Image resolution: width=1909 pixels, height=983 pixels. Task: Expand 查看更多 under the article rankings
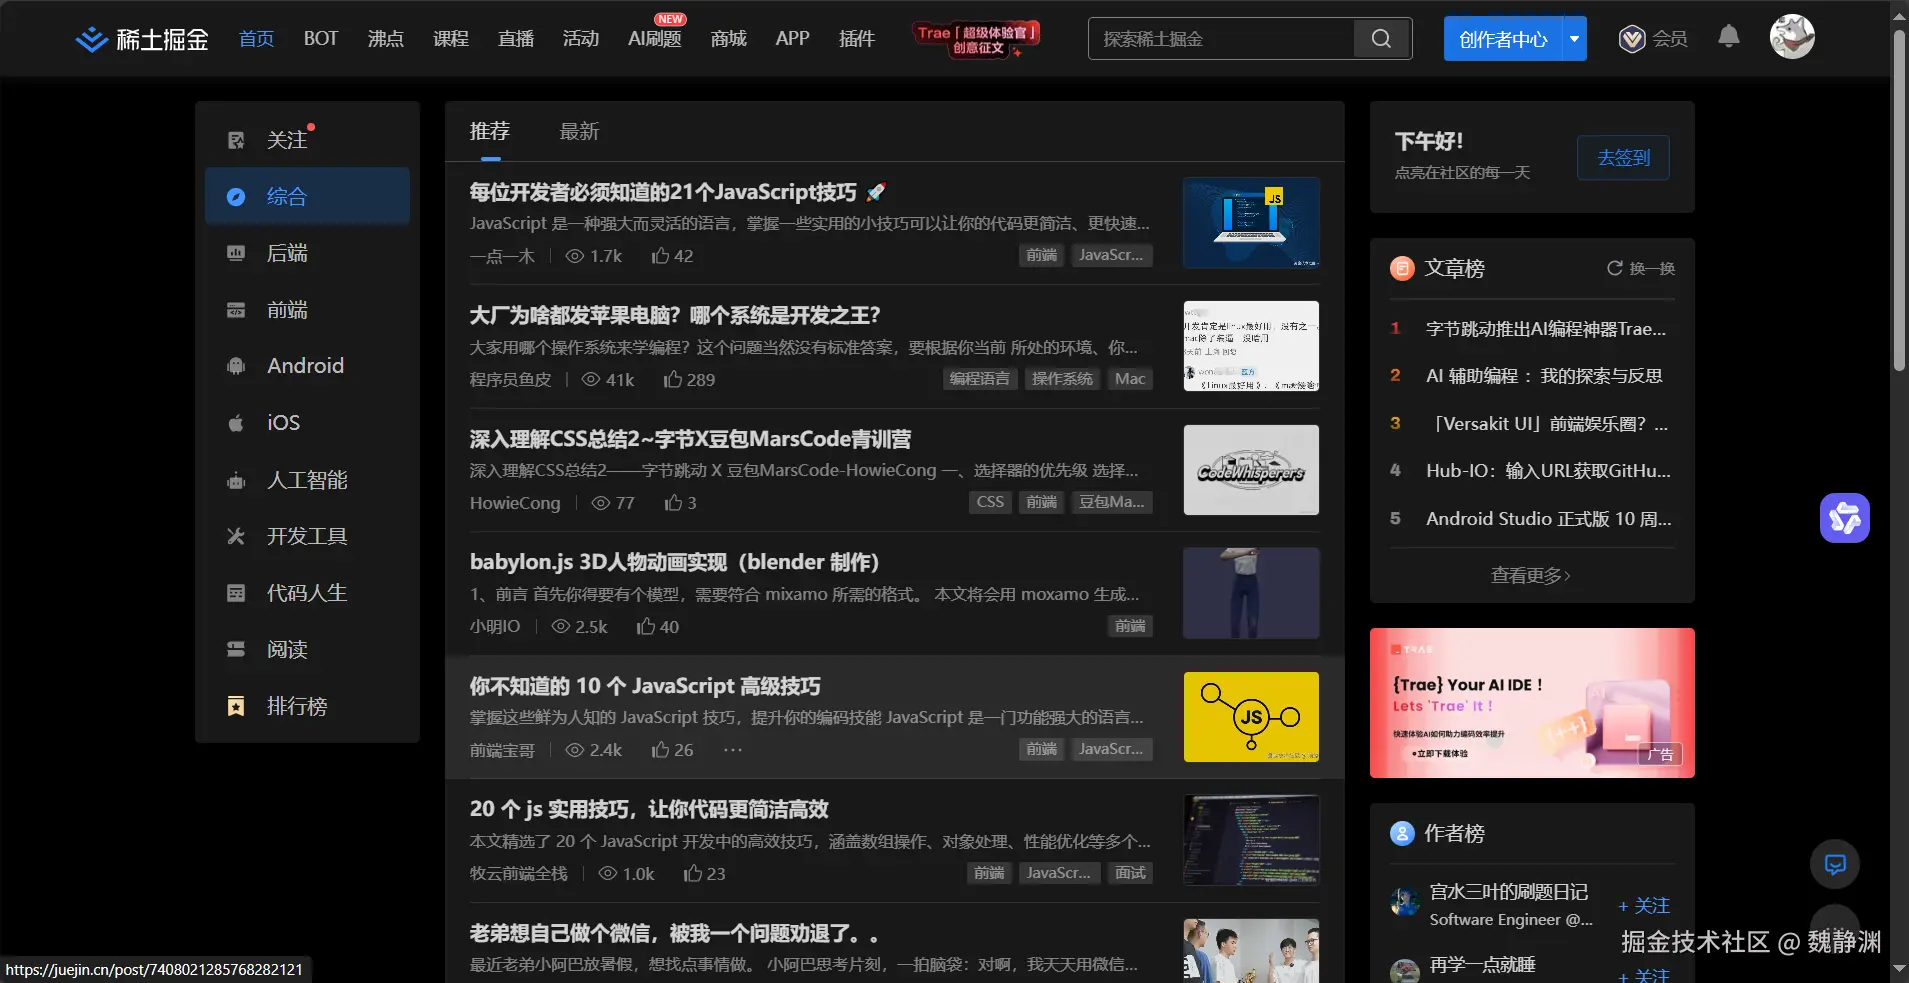point(1529,575)
